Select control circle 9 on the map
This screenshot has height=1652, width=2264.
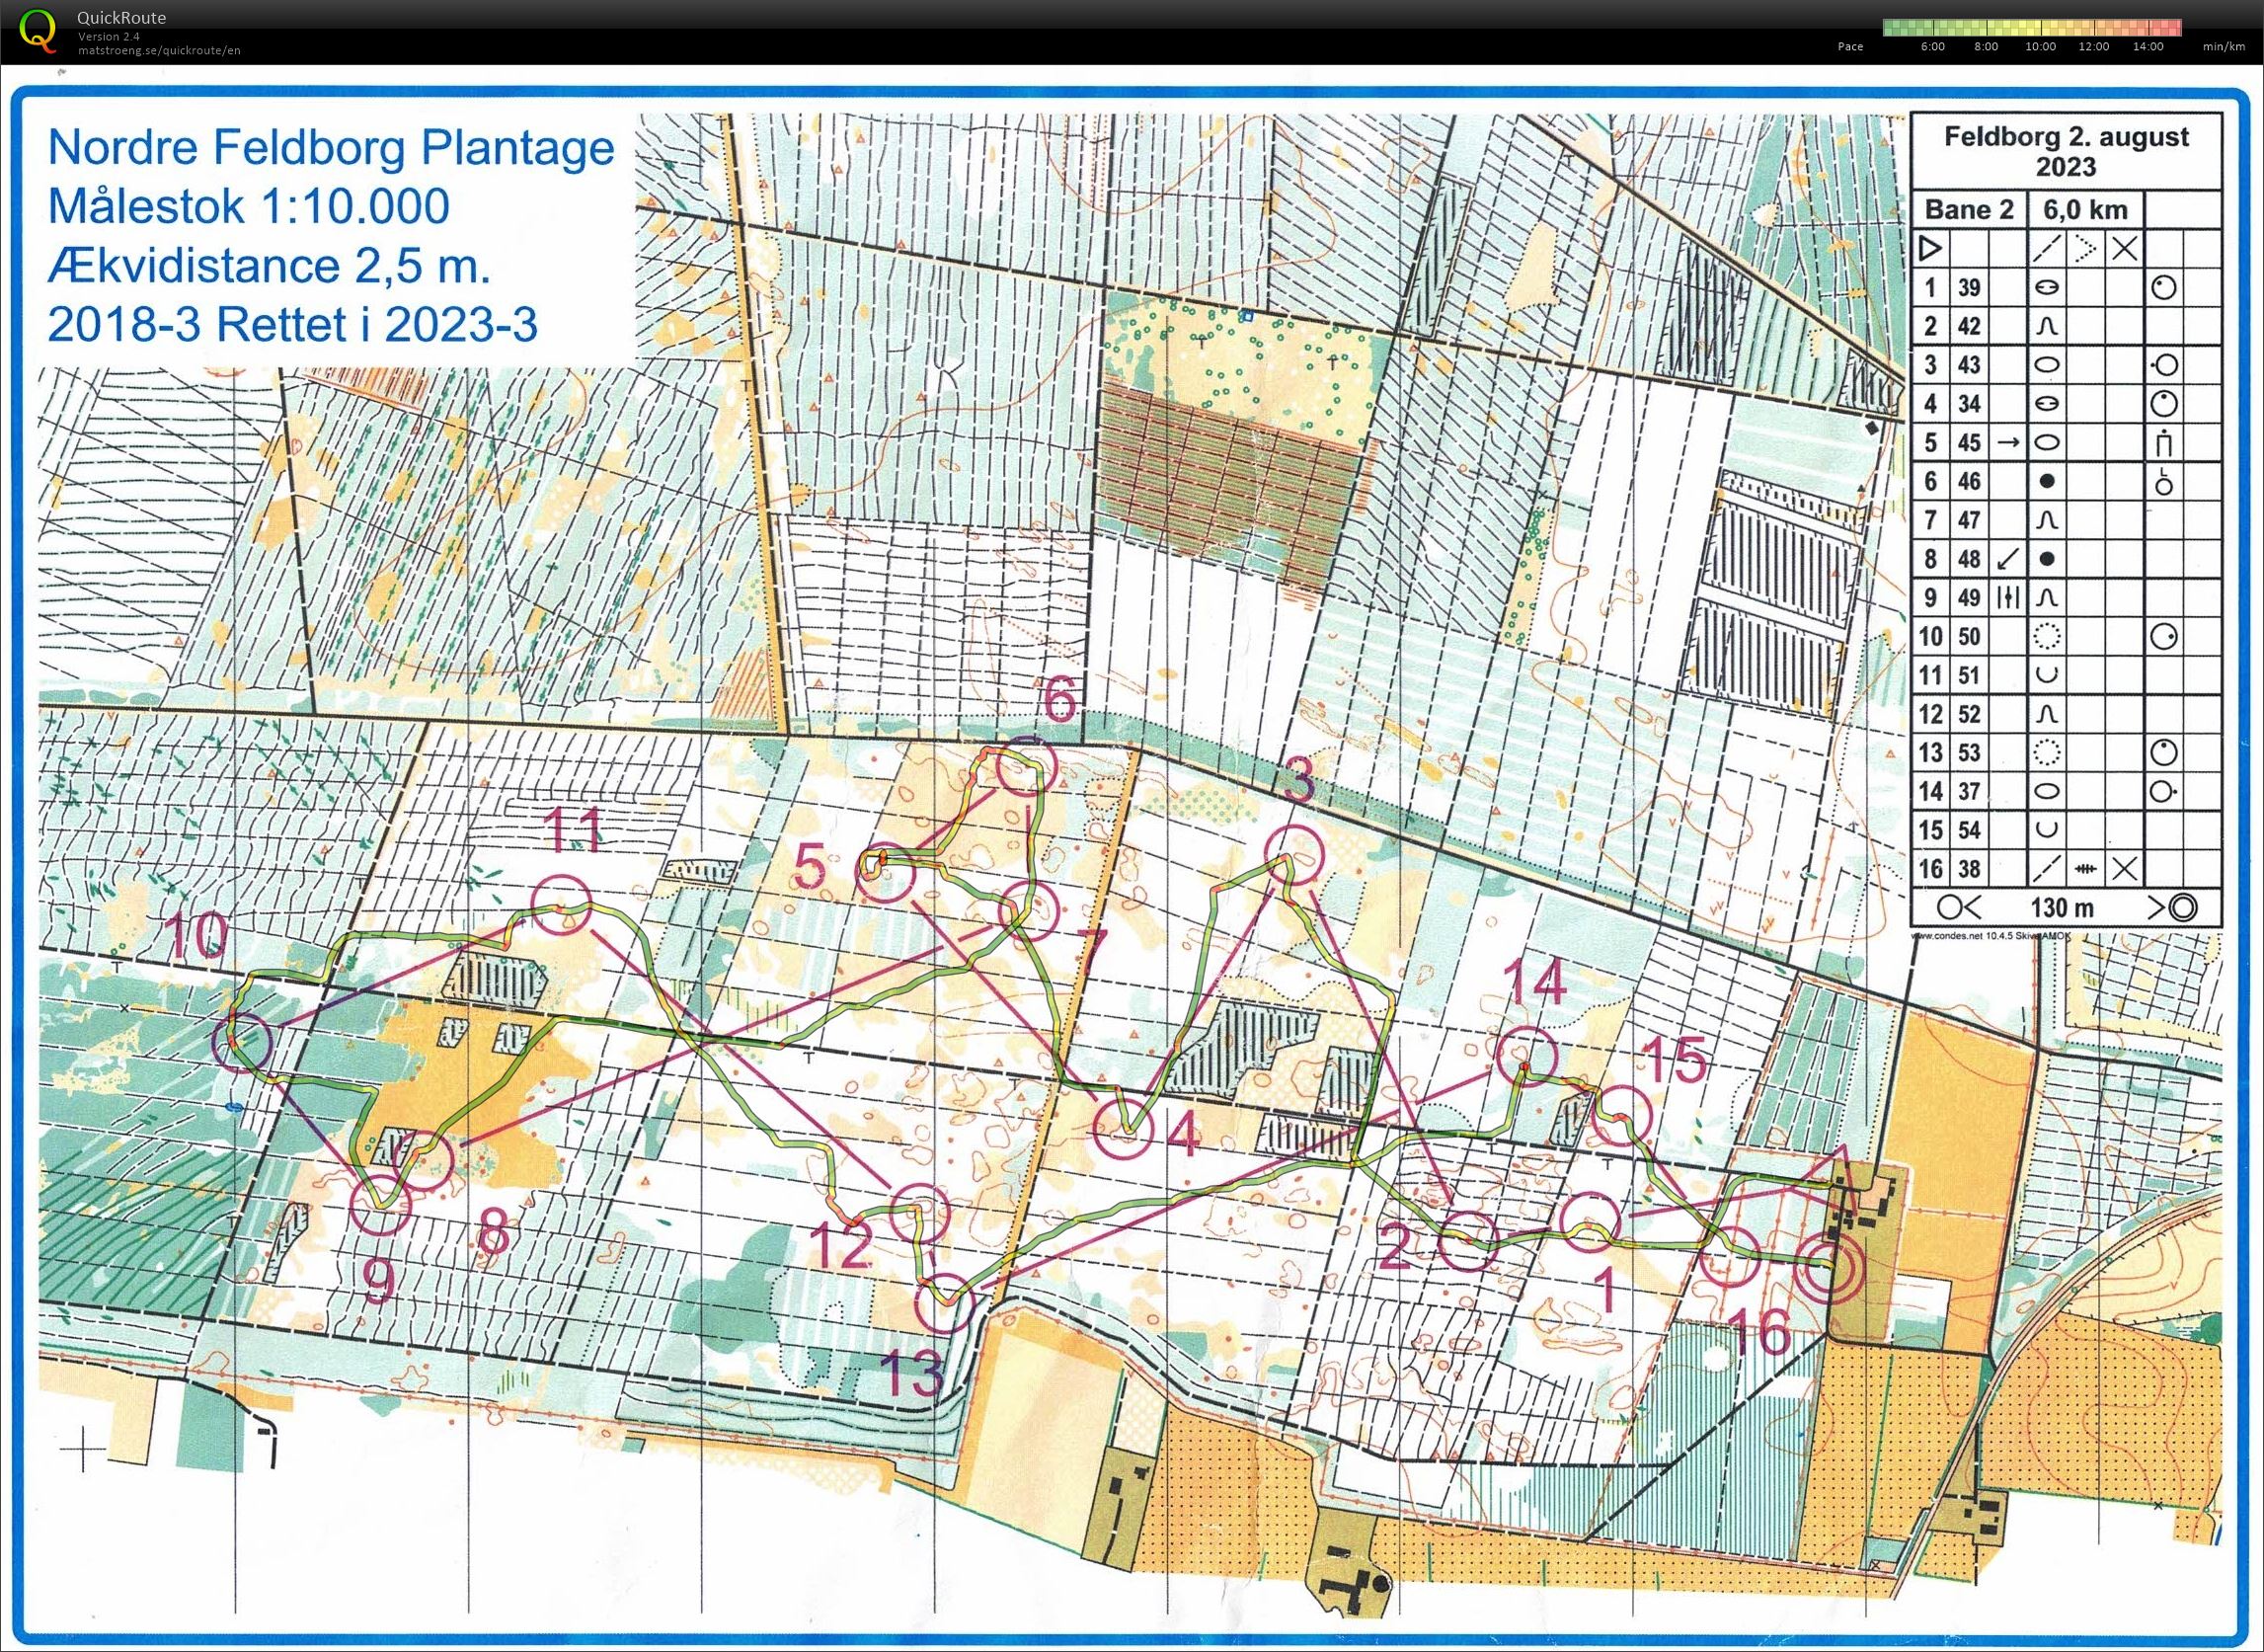click(382, 1205)
